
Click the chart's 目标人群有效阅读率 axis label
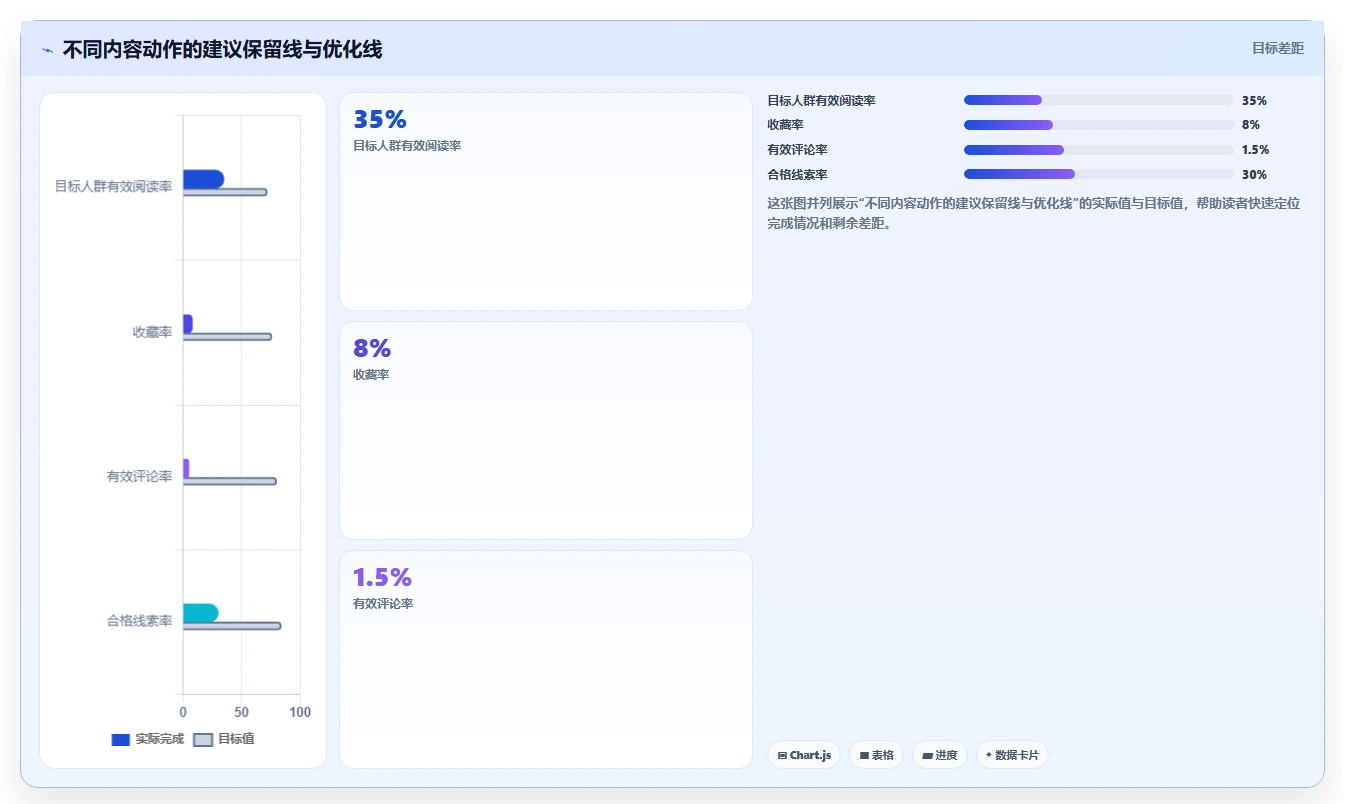114,187
